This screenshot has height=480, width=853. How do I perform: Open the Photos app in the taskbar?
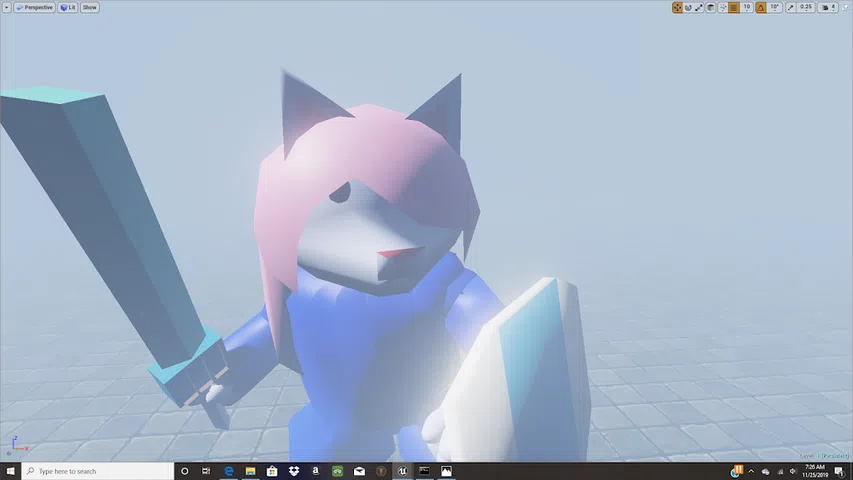click(x=446, y=471)
